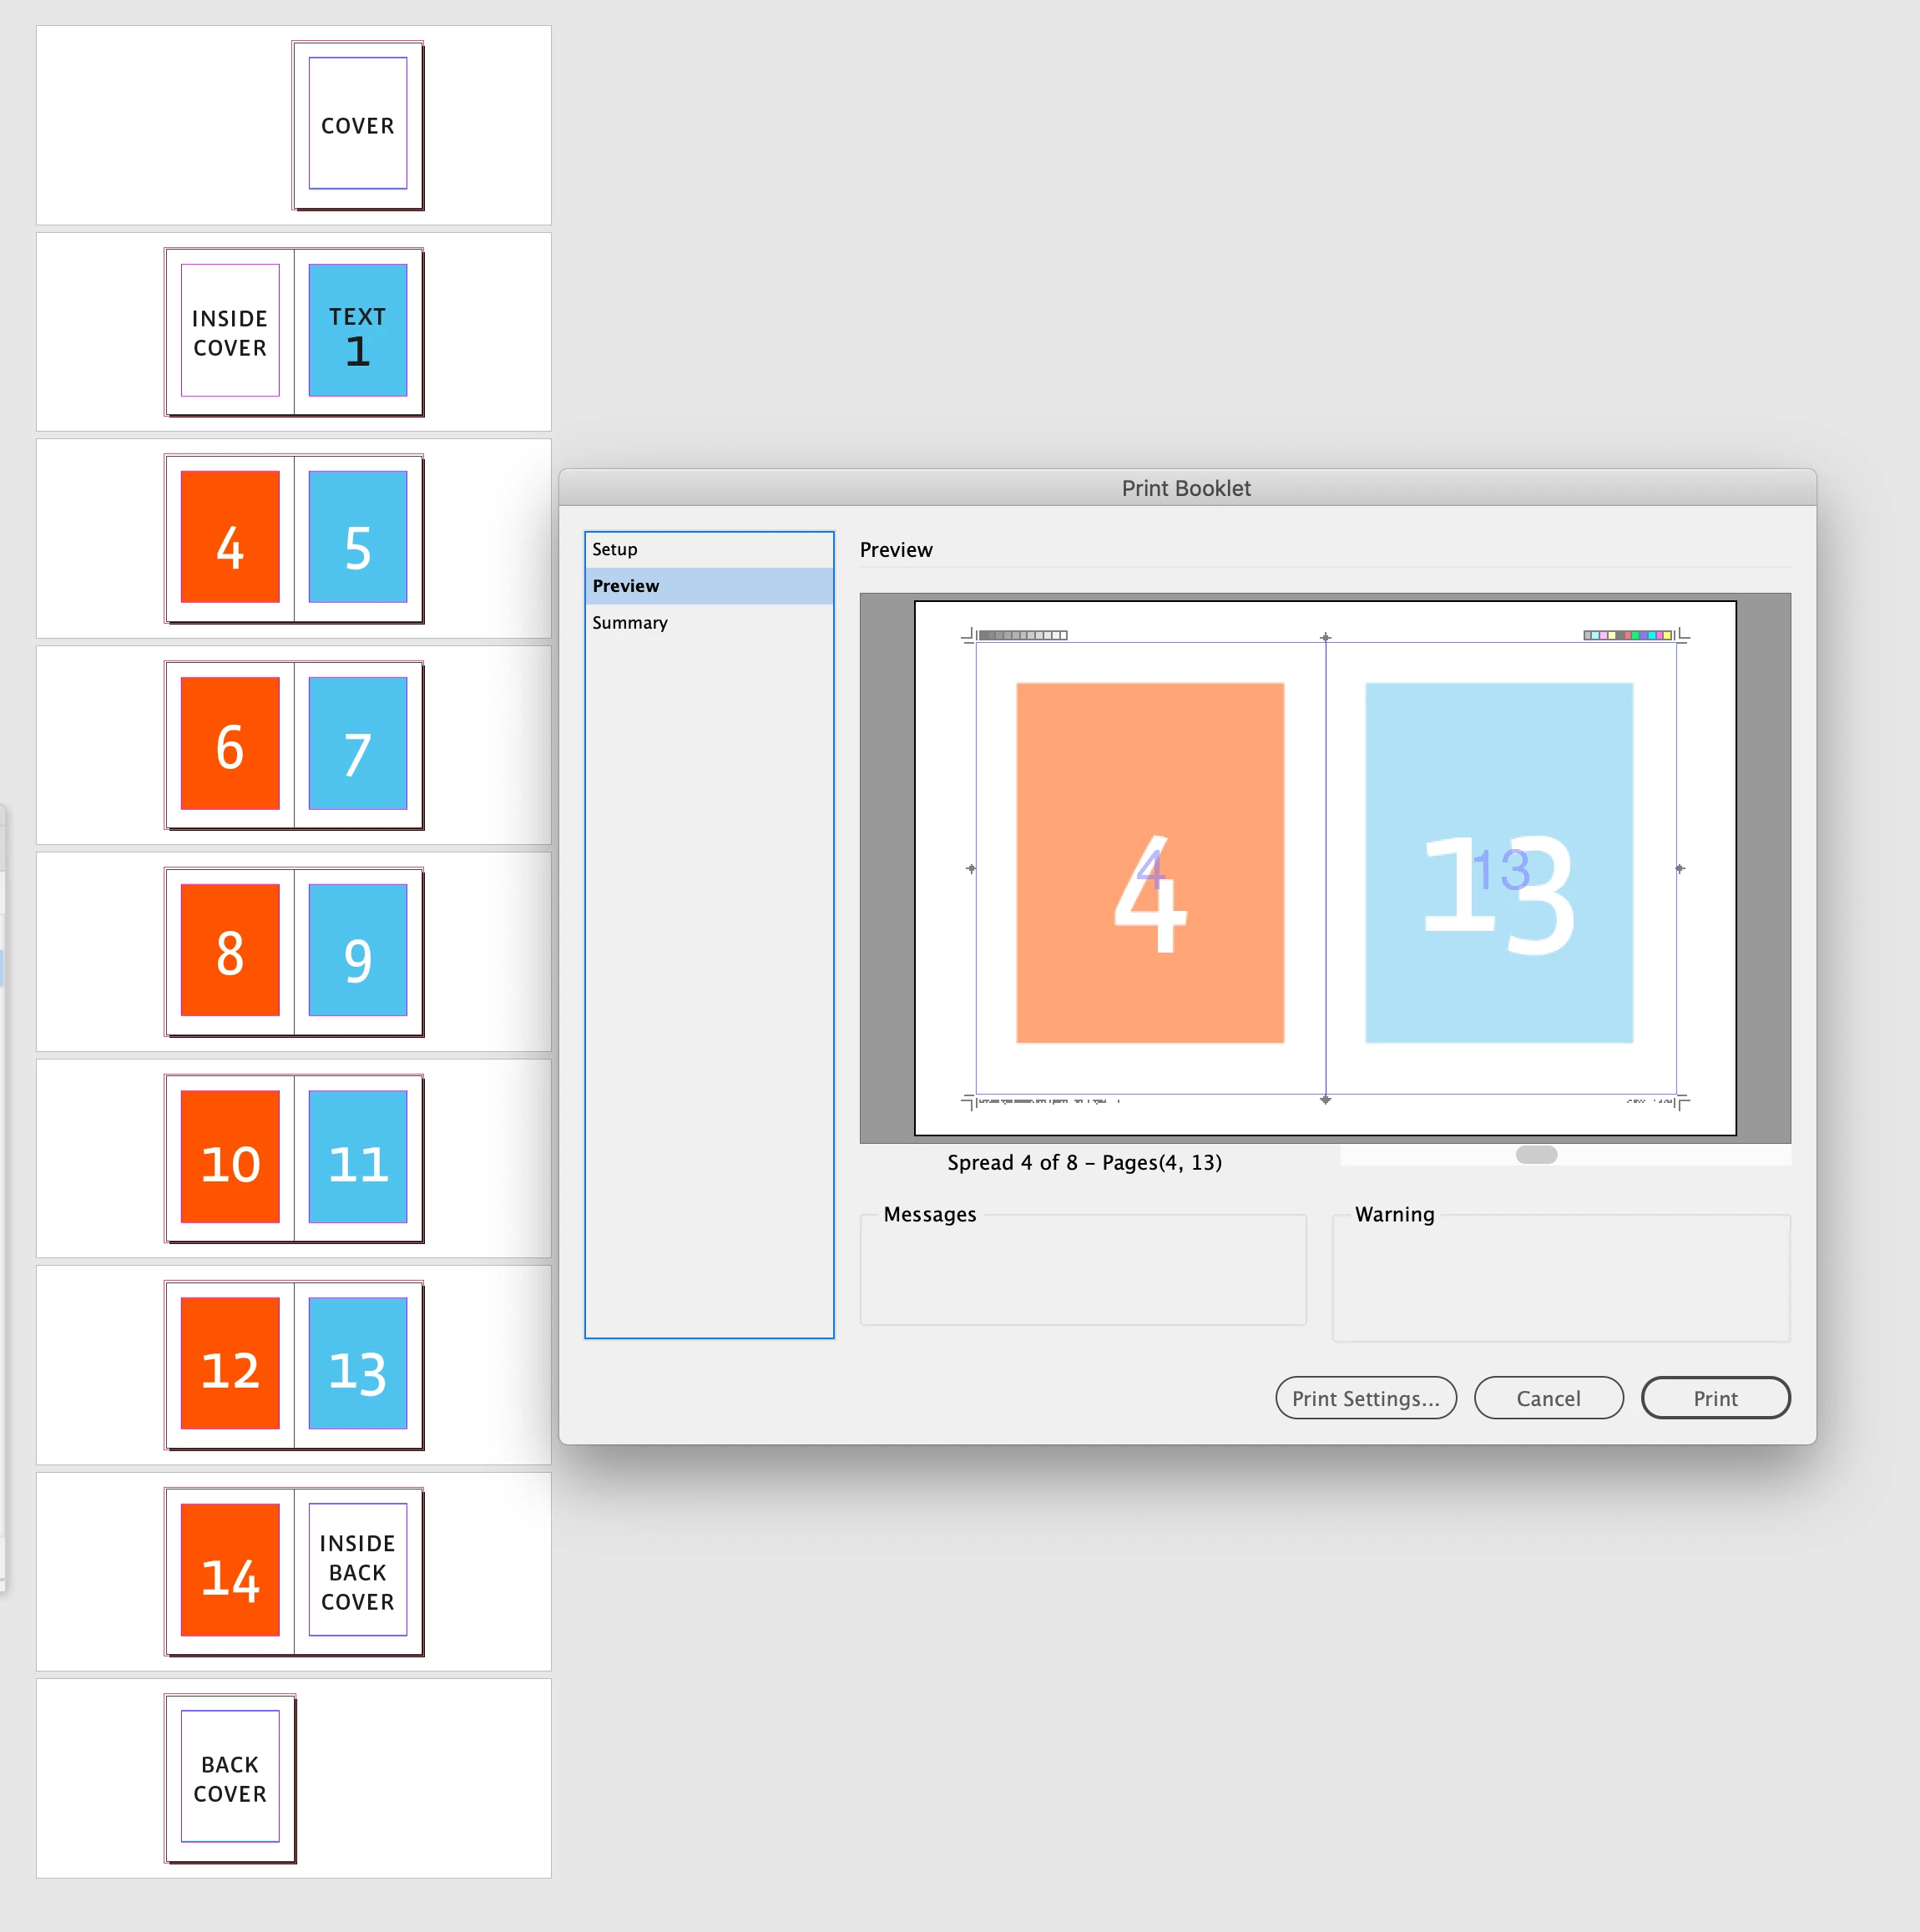Click INSIDE BACK COVER page thumbnail
This screenshot has height=1932, width=1920.
click(358, 1570)
